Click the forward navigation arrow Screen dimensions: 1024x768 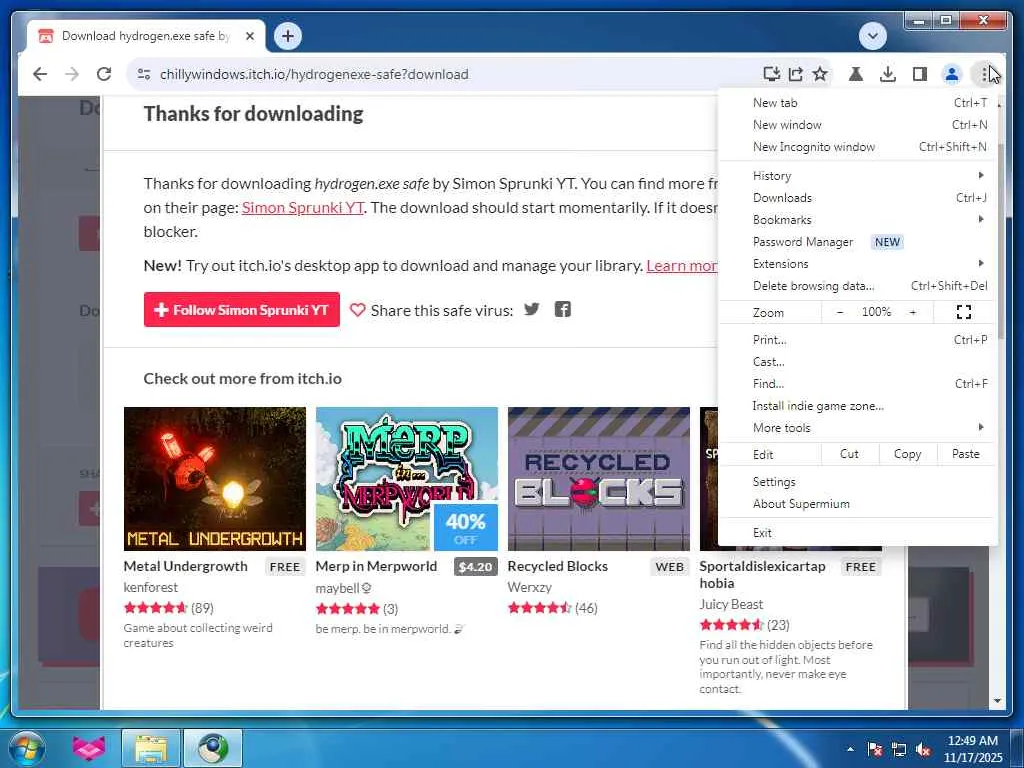click(72, 74)
